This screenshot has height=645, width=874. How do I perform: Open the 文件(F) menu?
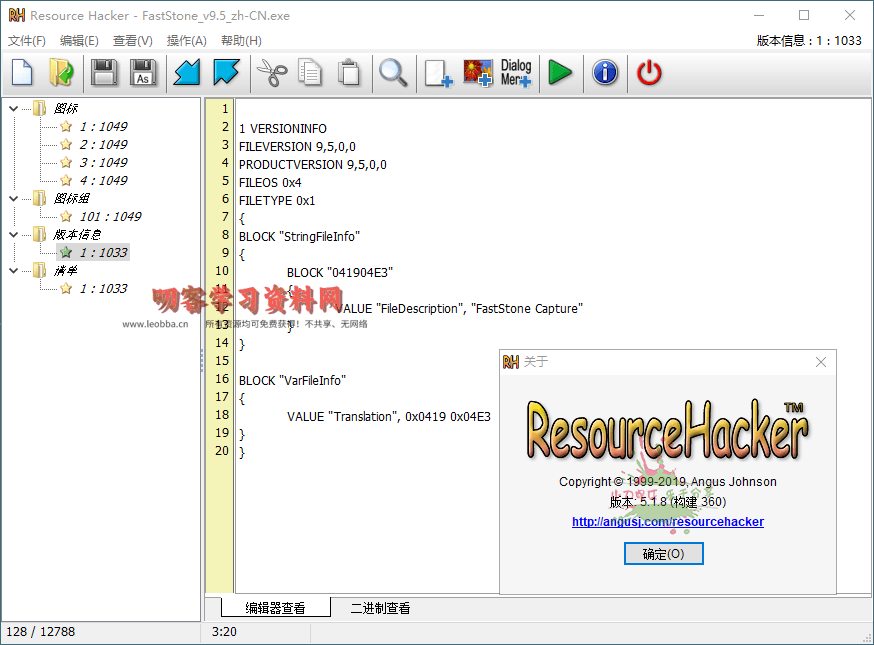tap(27, 41)
